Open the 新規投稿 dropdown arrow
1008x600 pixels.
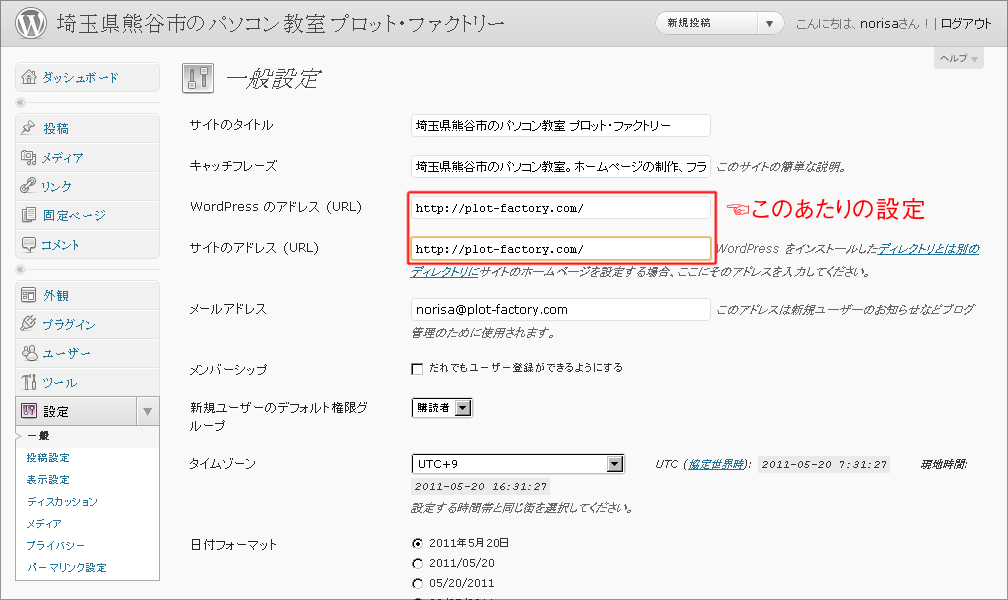[770, 24]
